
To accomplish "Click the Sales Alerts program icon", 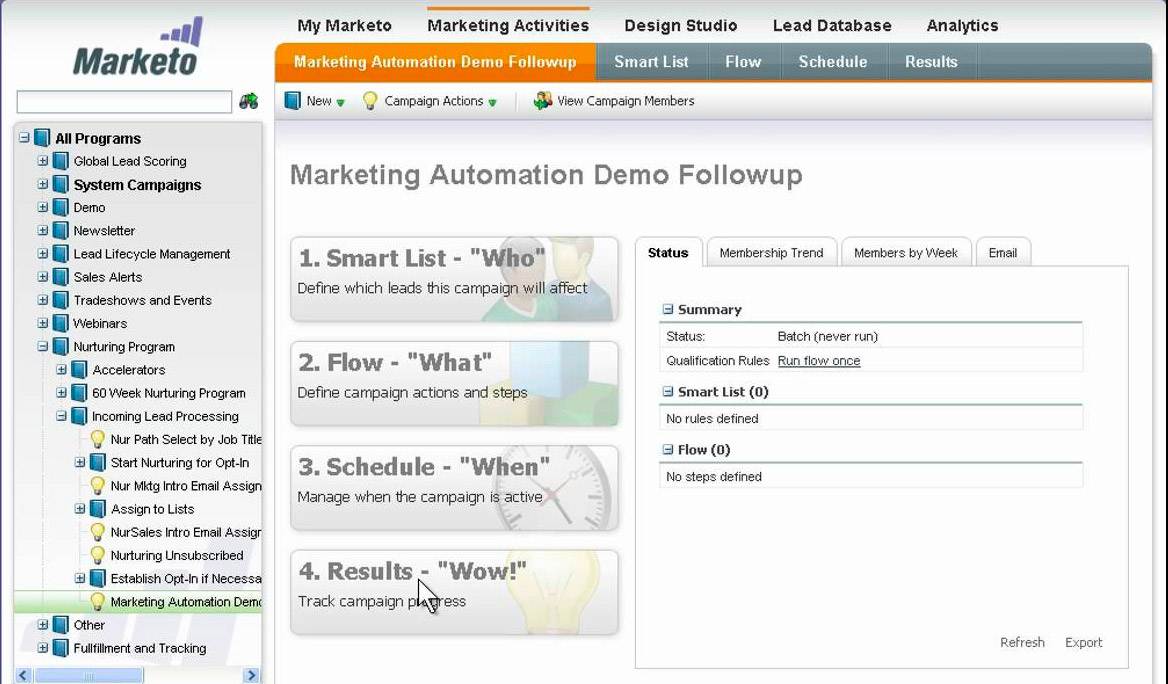I will click(x=61, y=276).
